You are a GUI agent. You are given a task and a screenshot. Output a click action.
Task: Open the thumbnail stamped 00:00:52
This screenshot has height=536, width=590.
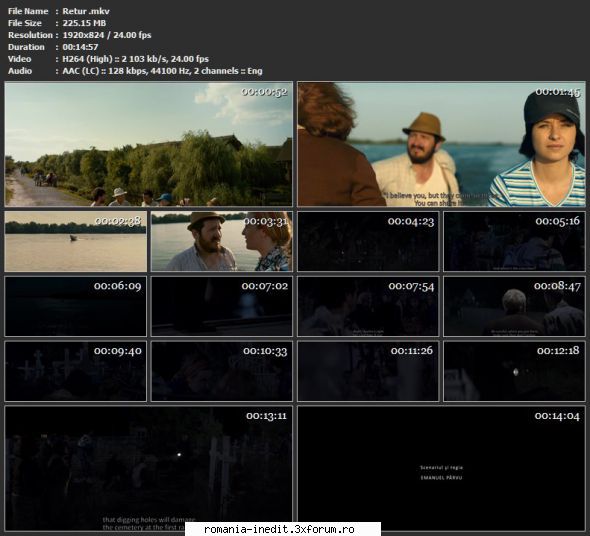pyautogui.click(x=148, y=144)
